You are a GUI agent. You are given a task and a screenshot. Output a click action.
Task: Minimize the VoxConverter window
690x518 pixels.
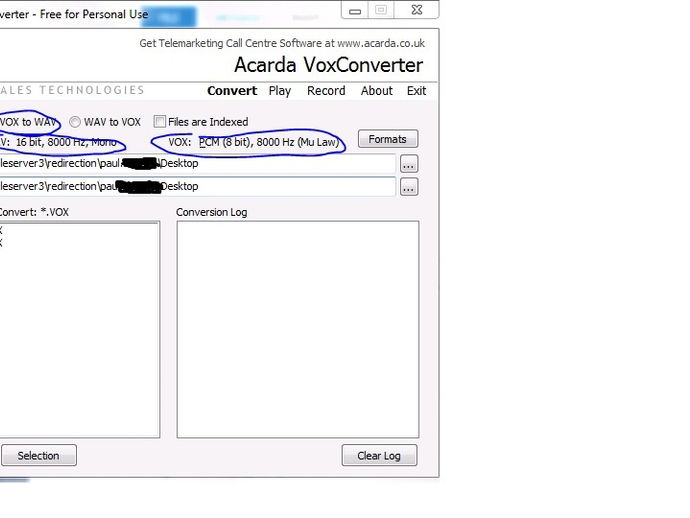355,11
